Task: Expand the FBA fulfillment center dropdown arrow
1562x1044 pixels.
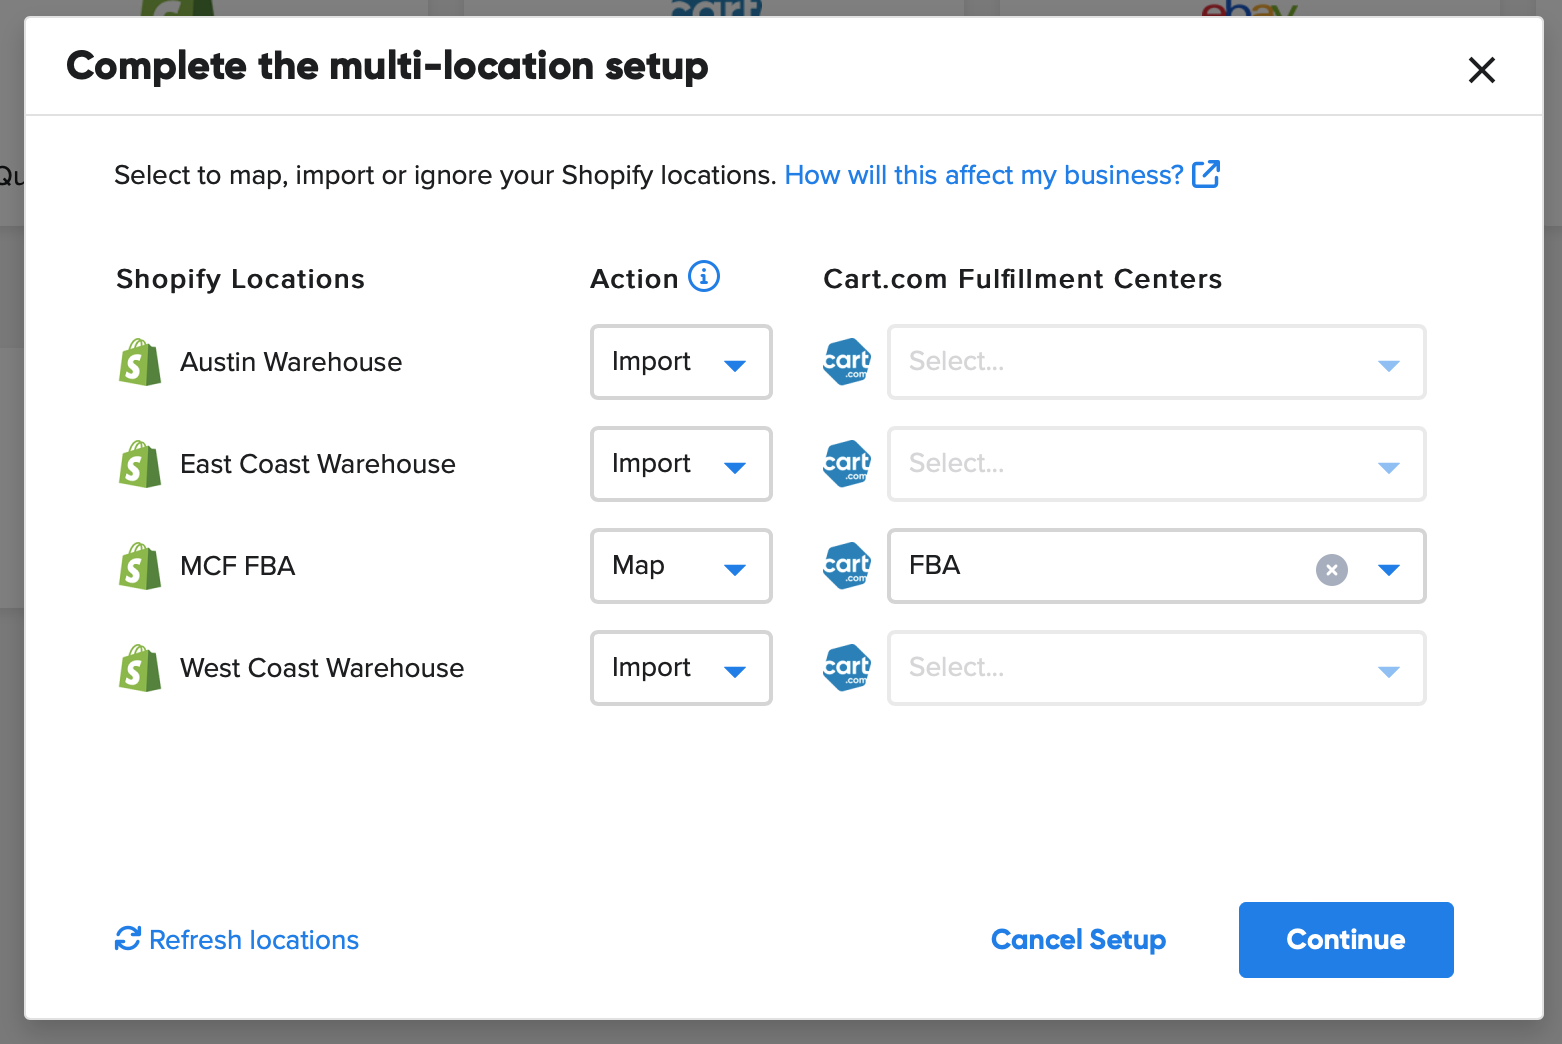Action: click(x=1388, y=569)
